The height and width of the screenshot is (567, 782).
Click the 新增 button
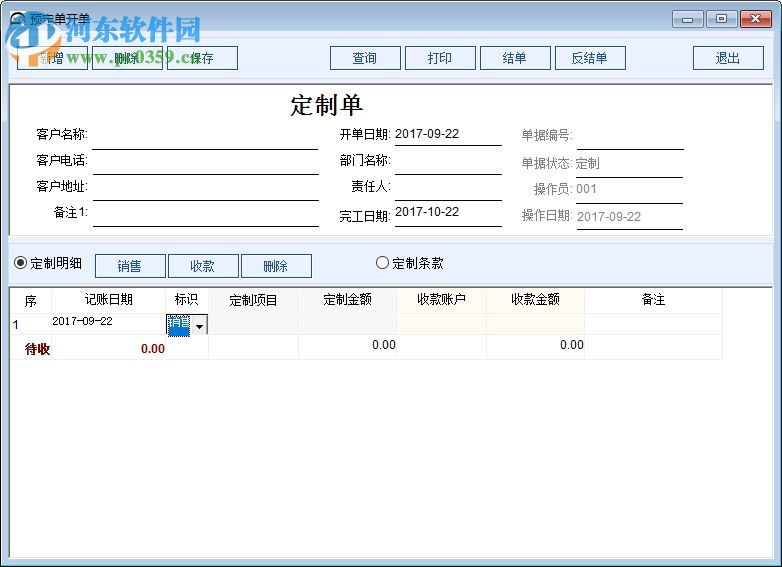pos(52,58)
